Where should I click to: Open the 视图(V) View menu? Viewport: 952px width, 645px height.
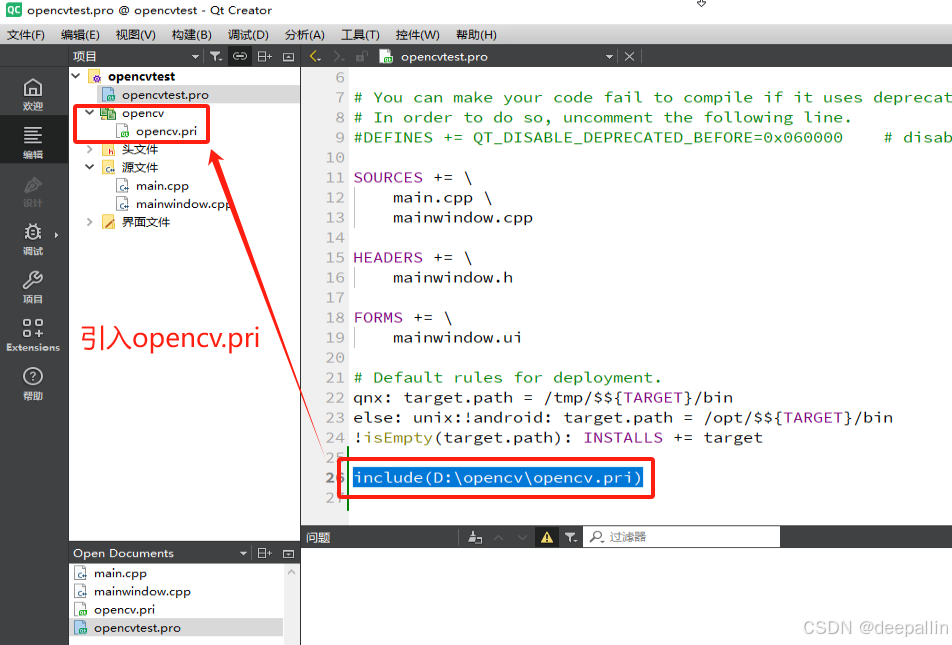pos(135,35)
